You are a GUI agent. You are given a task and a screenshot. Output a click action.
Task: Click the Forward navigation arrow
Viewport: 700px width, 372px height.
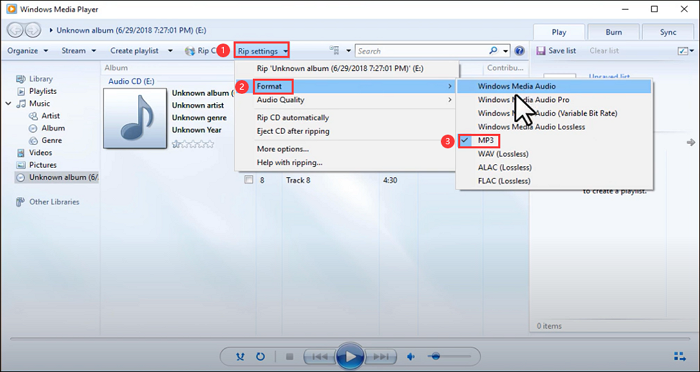tap(33, 30)
